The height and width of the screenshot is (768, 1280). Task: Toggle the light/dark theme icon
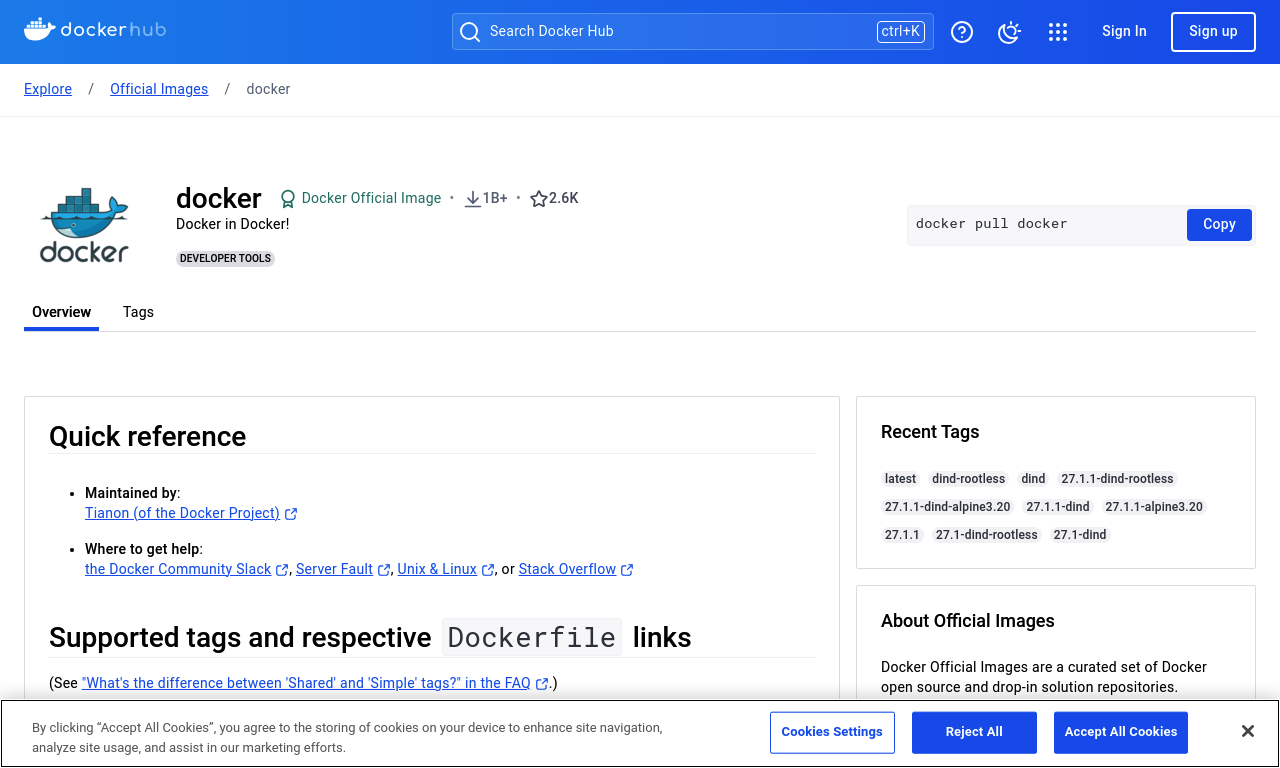pos(1010,32)
